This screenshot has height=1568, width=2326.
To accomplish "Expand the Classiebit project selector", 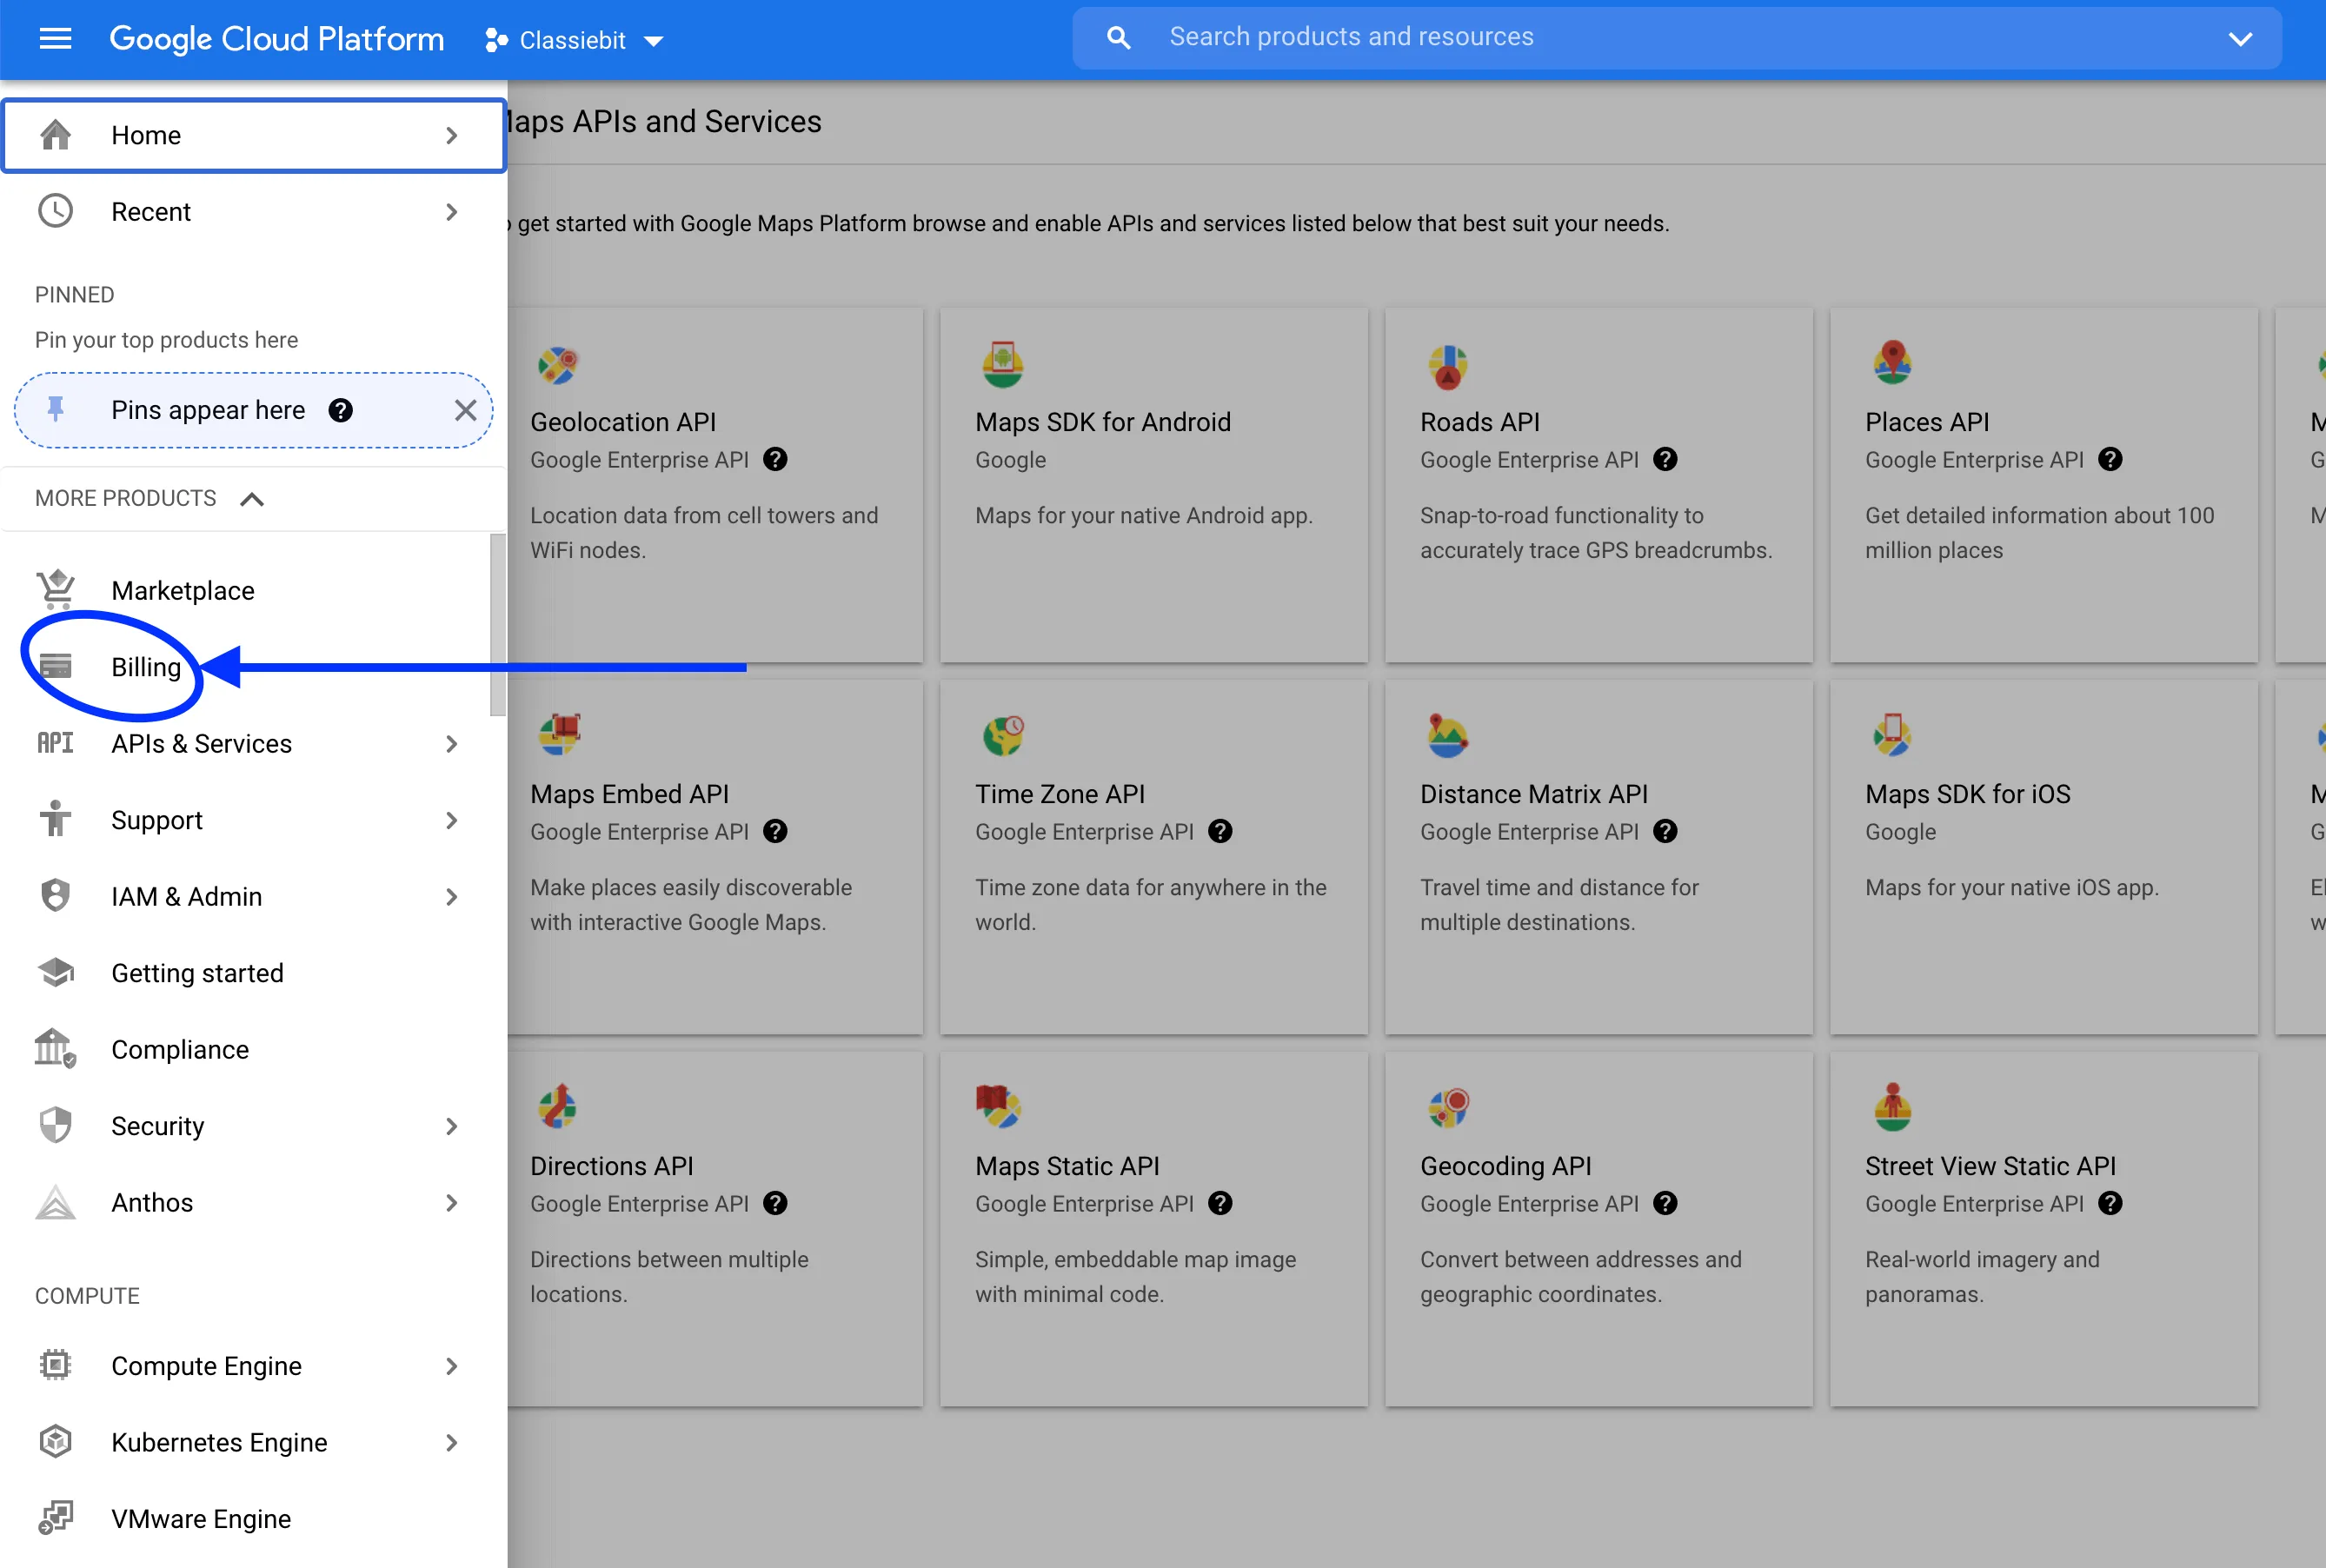I will point(655,41).
